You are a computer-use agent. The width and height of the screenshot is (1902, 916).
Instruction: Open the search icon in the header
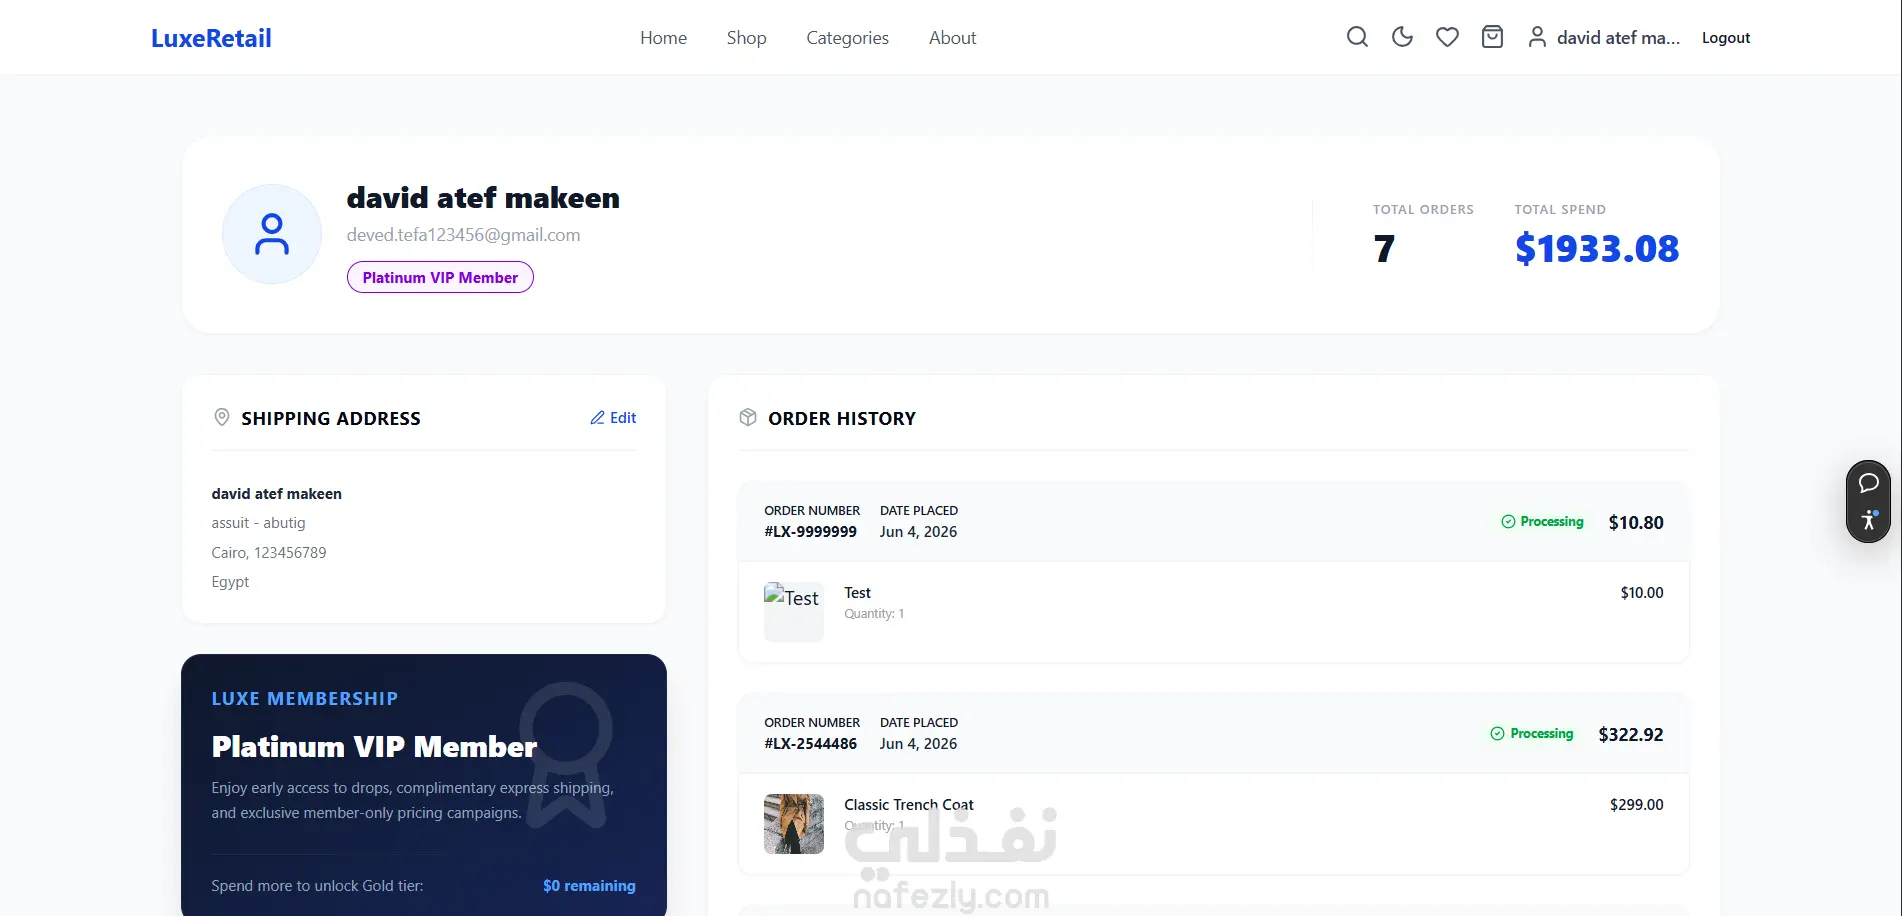click(1357, 37)
